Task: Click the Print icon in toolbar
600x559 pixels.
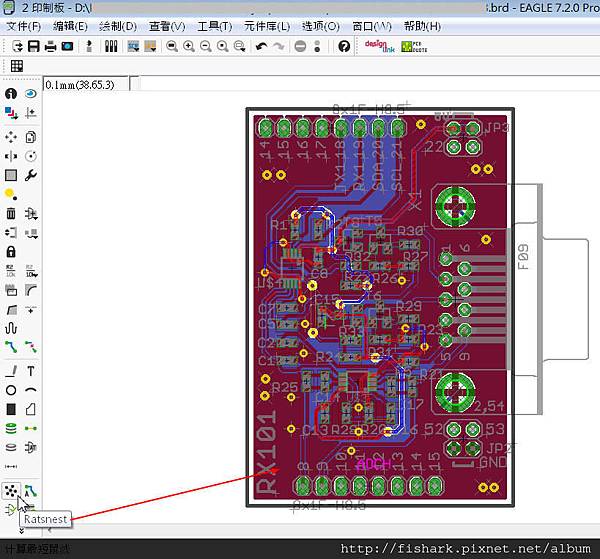Action: [x=50, y=46]
